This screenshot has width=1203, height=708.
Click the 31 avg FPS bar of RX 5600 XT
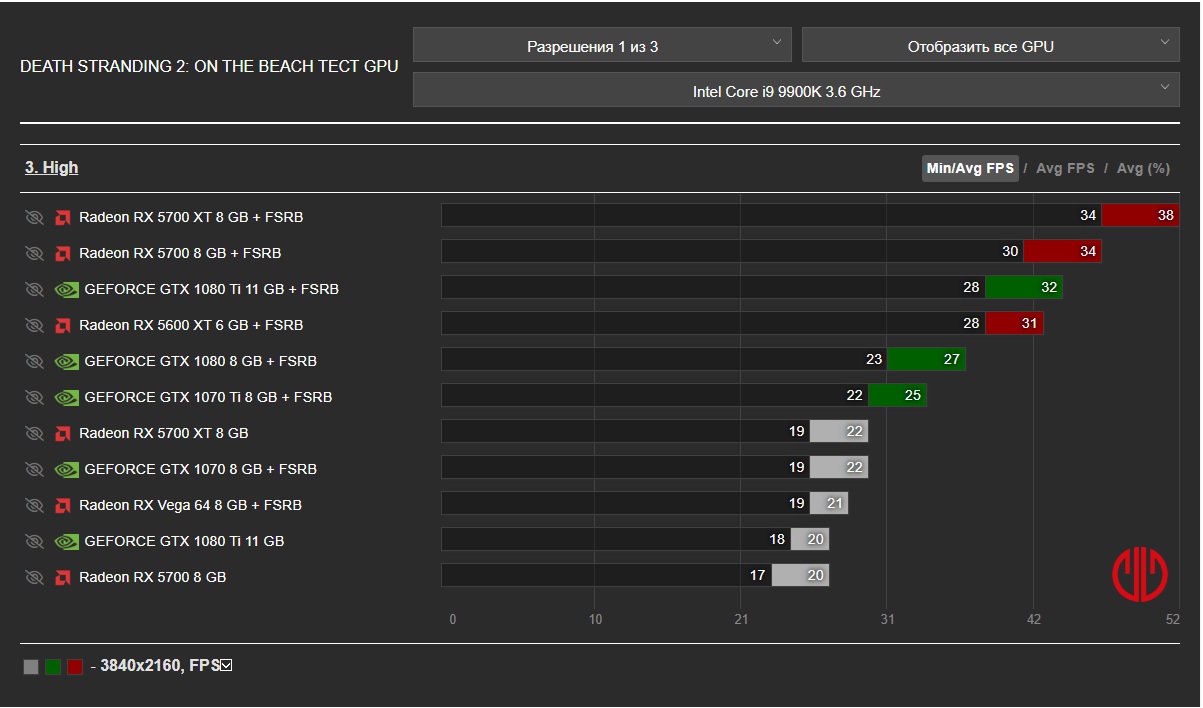(1014, 324)
